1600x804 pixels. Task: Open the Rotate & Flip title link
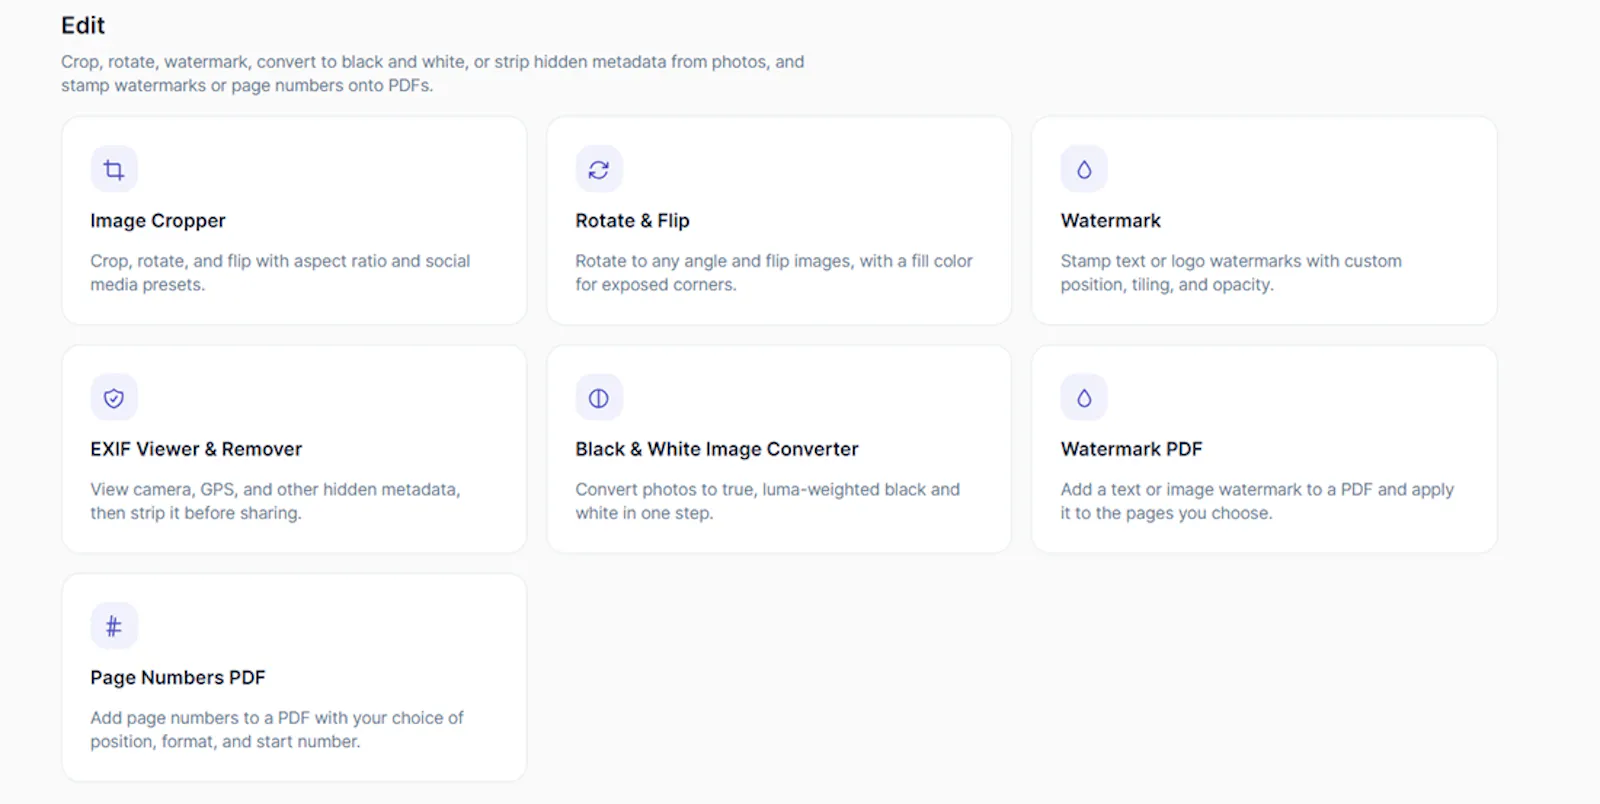[633, 221]
